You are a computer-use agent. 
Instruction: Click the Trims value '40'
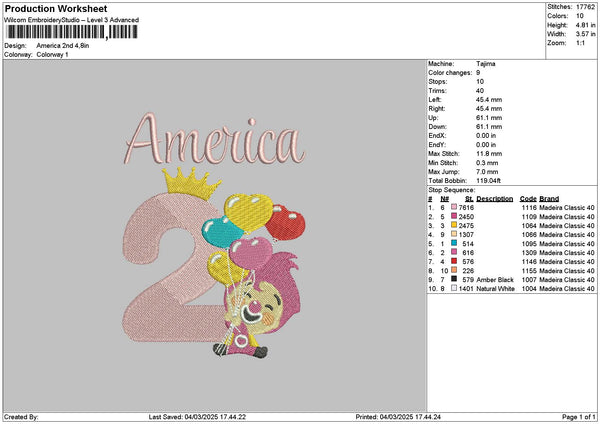480,91
